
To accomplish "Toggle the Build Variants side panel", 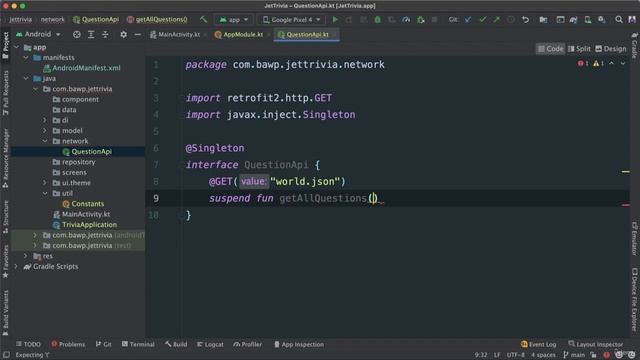I will point(6,313).
